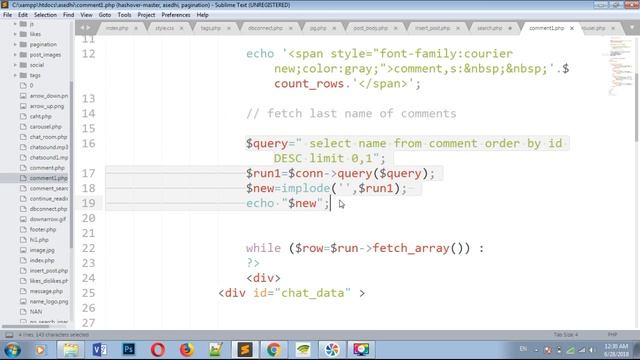The width and height of the screenshot is (640, 360).
Task: Expand the social folder
Action: pos(15,65)
